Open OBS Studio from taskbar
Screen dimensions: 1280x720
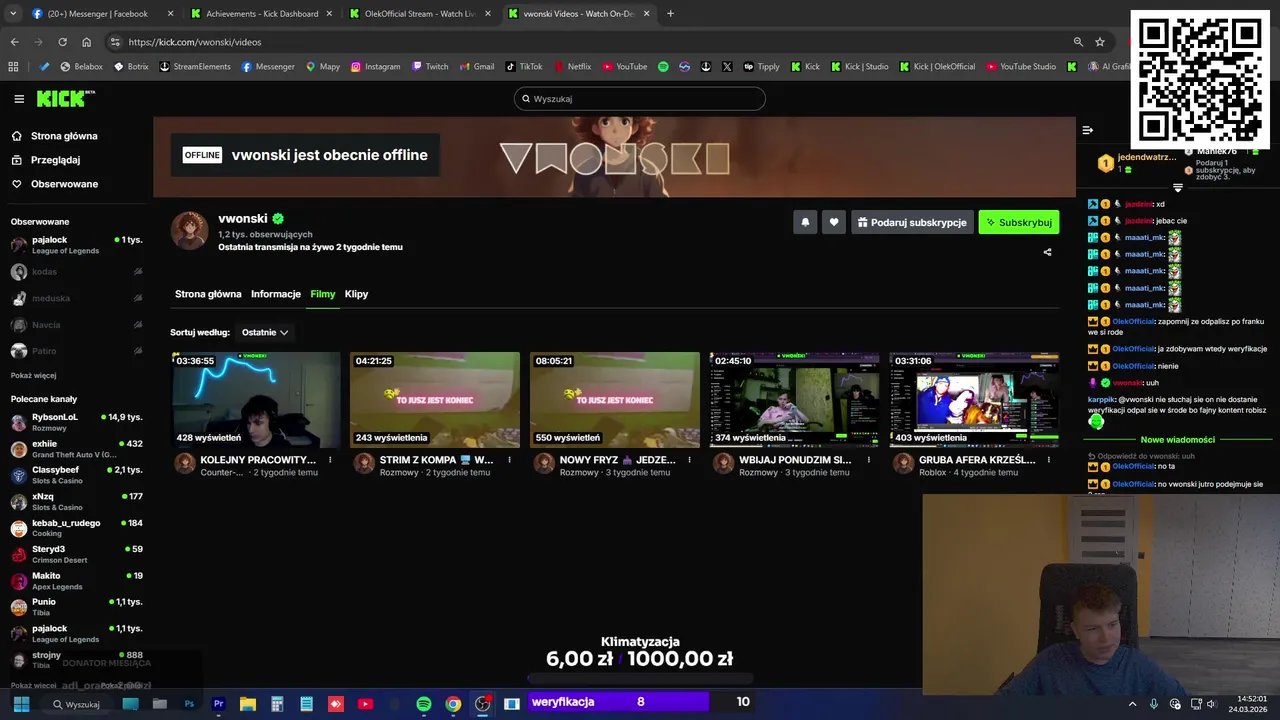click(x=482, y=704)
